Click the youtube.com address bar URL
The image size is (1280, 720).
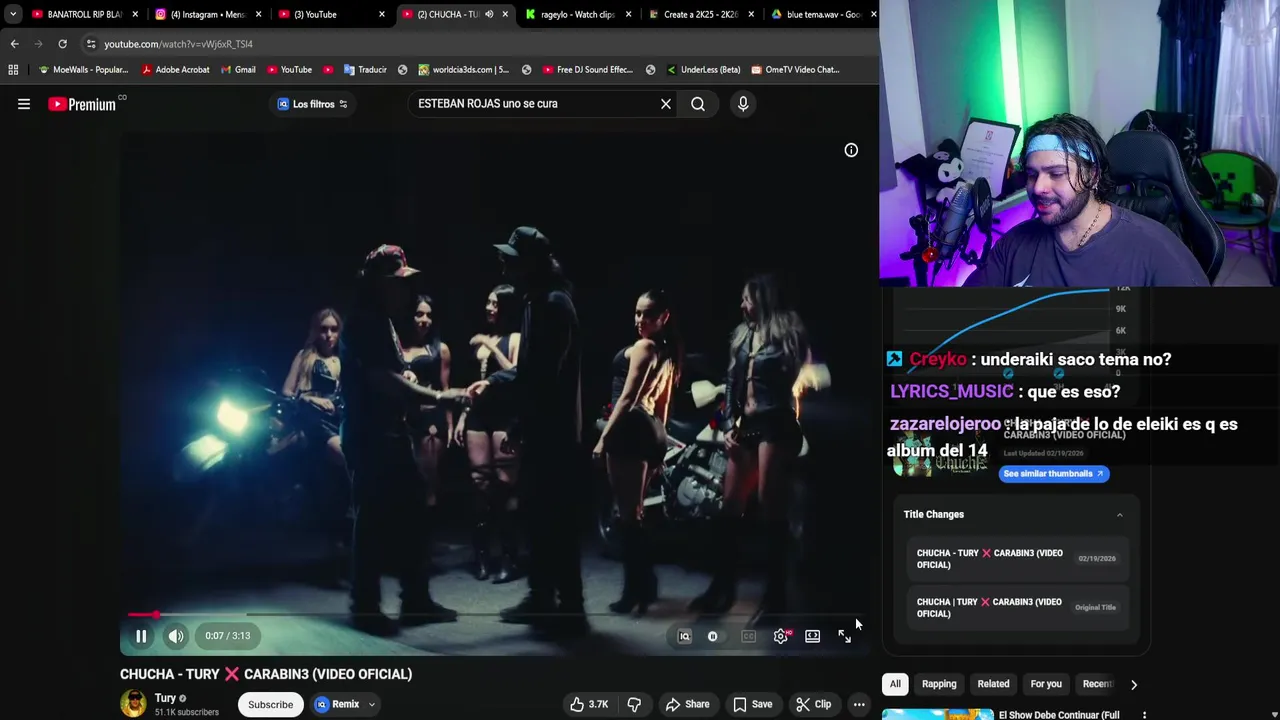[x=178, y=44]
